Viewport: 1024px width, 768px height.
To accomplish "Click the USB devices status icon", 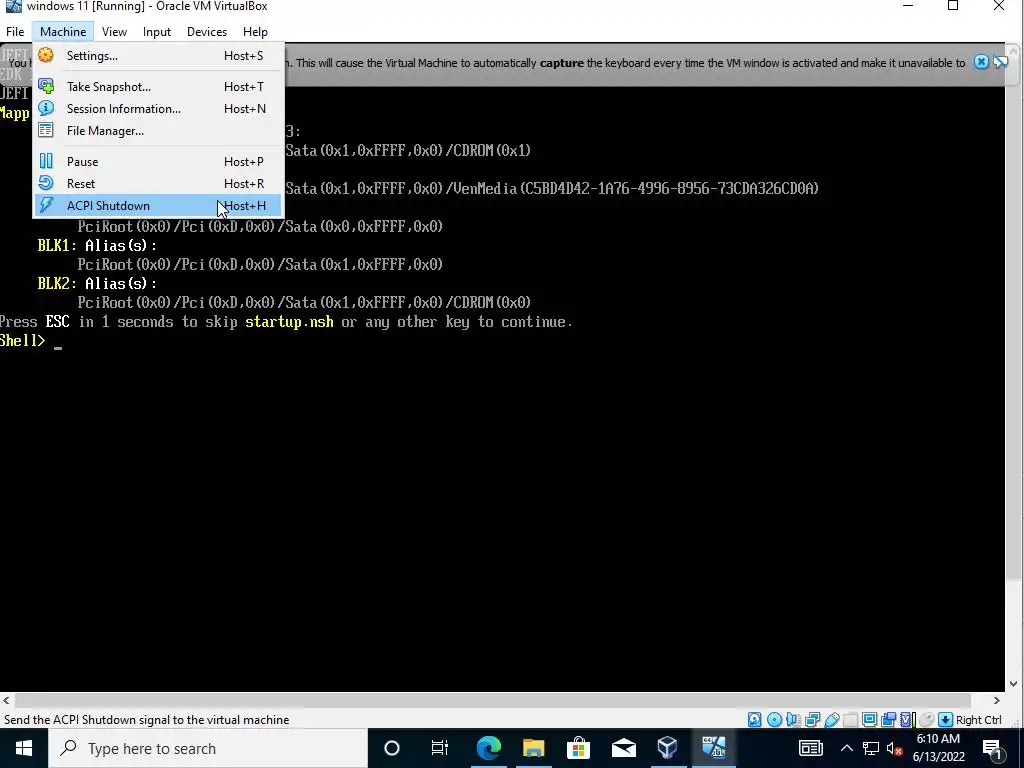I will pyautogui.click(x=831, y=720).
